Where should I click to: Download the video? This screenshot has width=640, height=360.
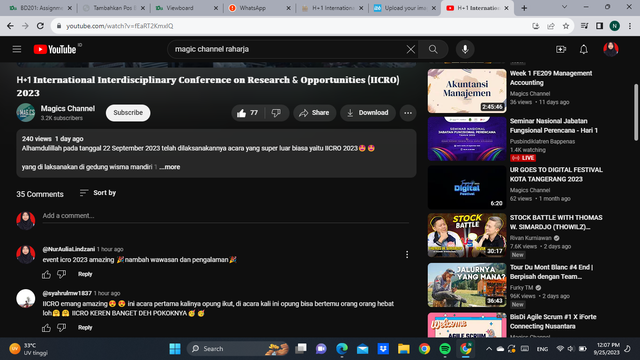pyautogui.click(x=368, y=113)
